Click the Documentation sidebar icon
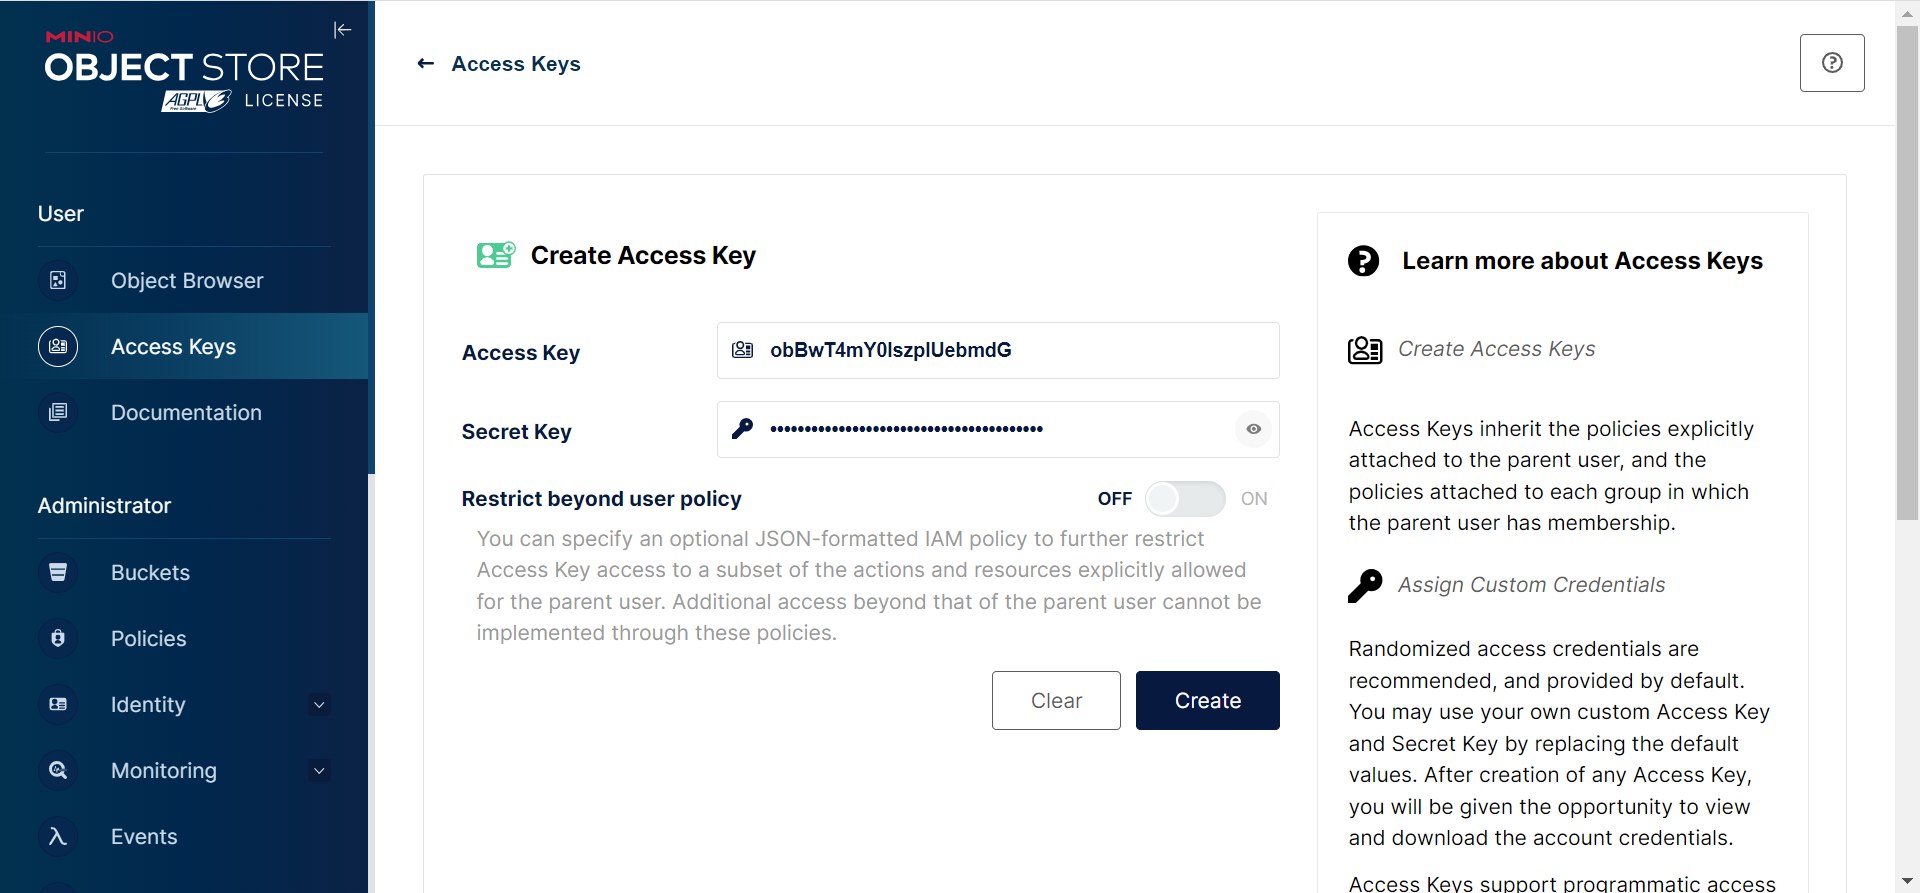The width and height of the screenshot is (1920, 893). tap(58, 413)
